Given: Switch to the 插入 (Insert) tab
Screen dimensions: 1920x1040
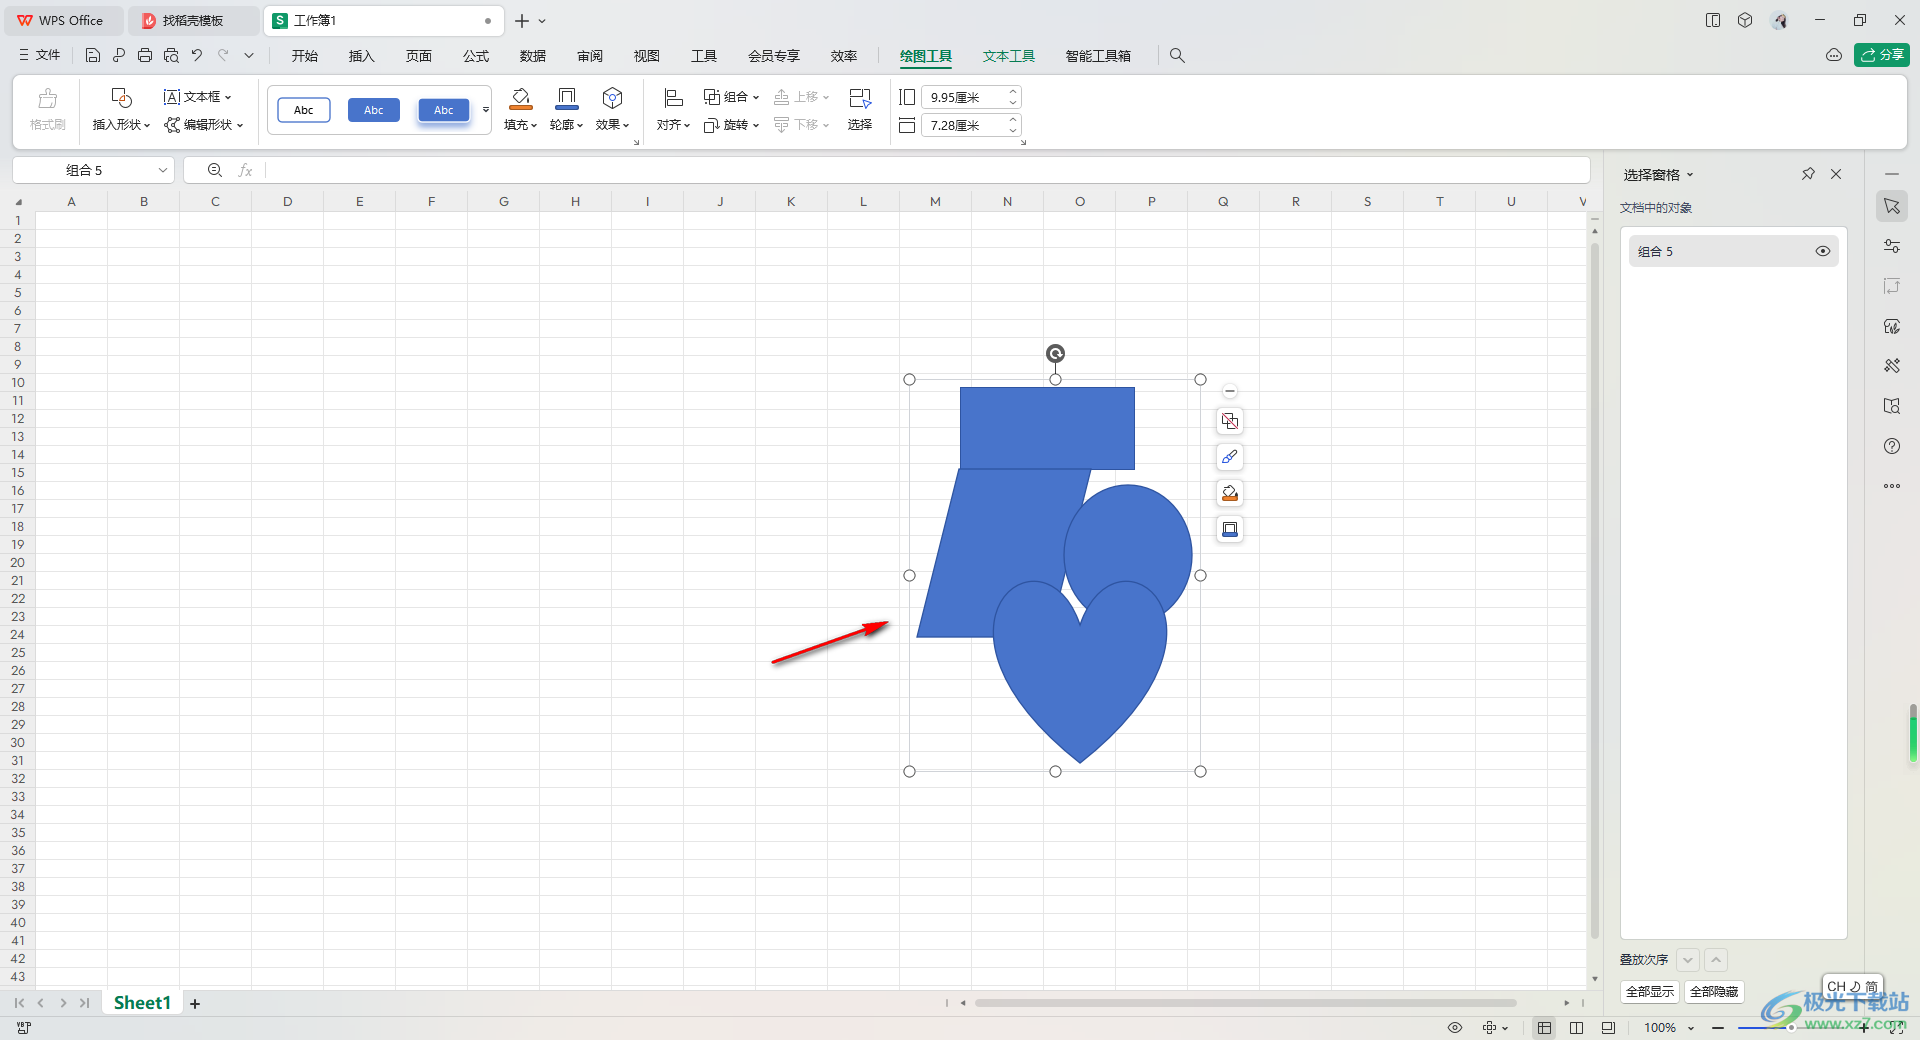Looking at the screenshot, I should (362, 56).
